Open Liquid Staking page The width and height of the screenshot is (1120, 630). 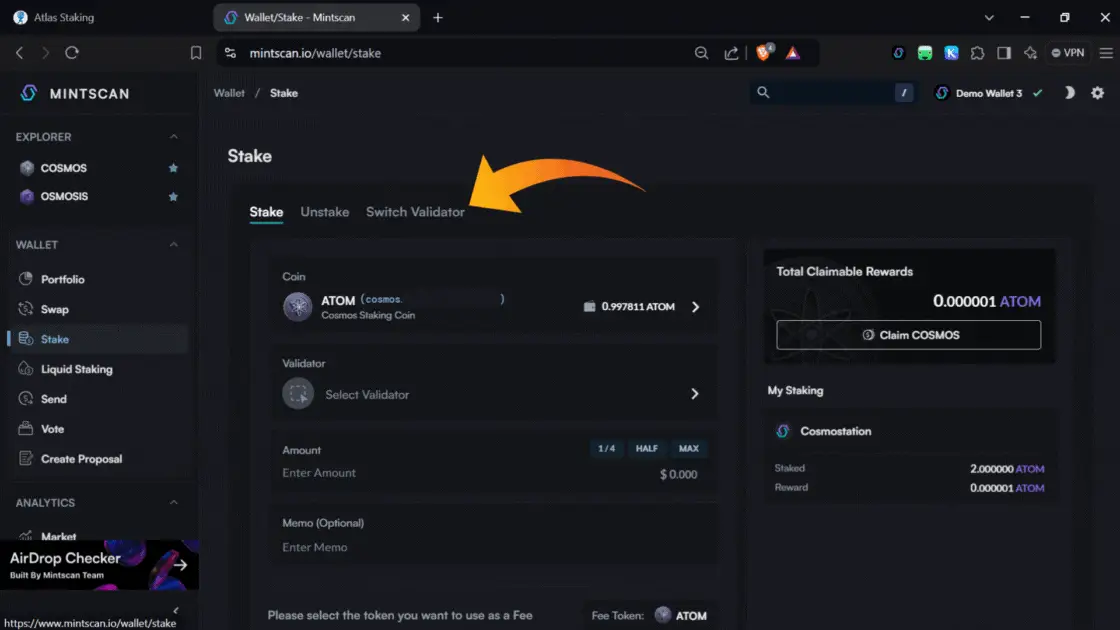(x=76, y=369)
